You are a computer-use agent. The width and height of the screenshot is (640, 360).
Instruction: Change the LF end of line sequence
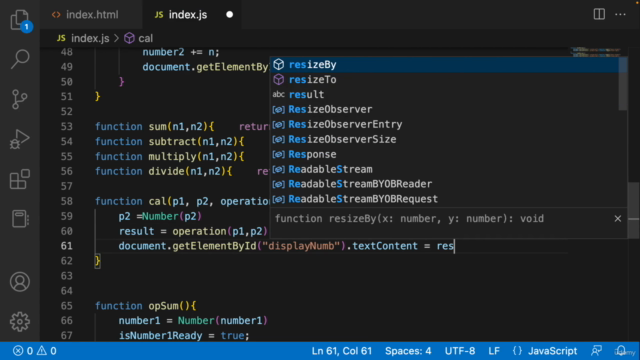click(494, 351)
